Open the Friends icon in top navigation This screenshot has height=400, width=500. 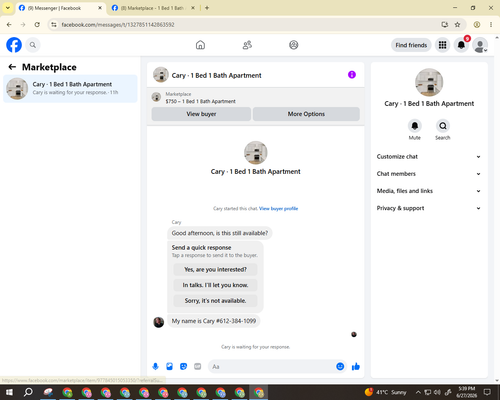point(247,45)
